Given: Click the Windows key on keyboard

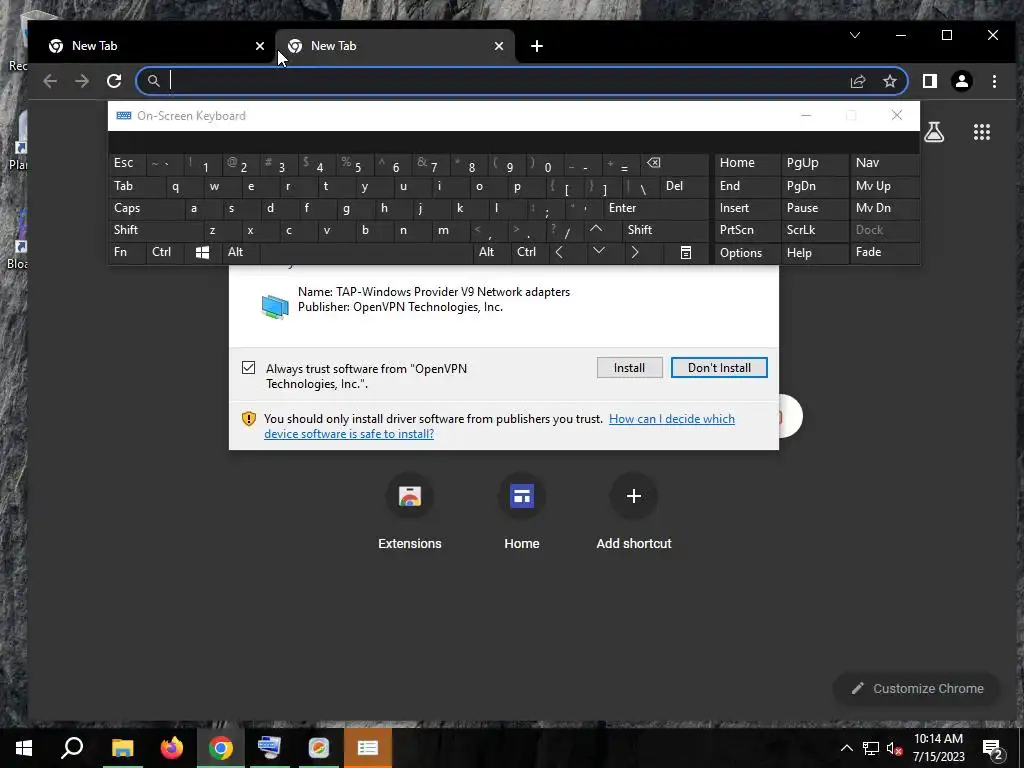Looking at the screenshot, I should pyautogui.click(x=202, y=253).
